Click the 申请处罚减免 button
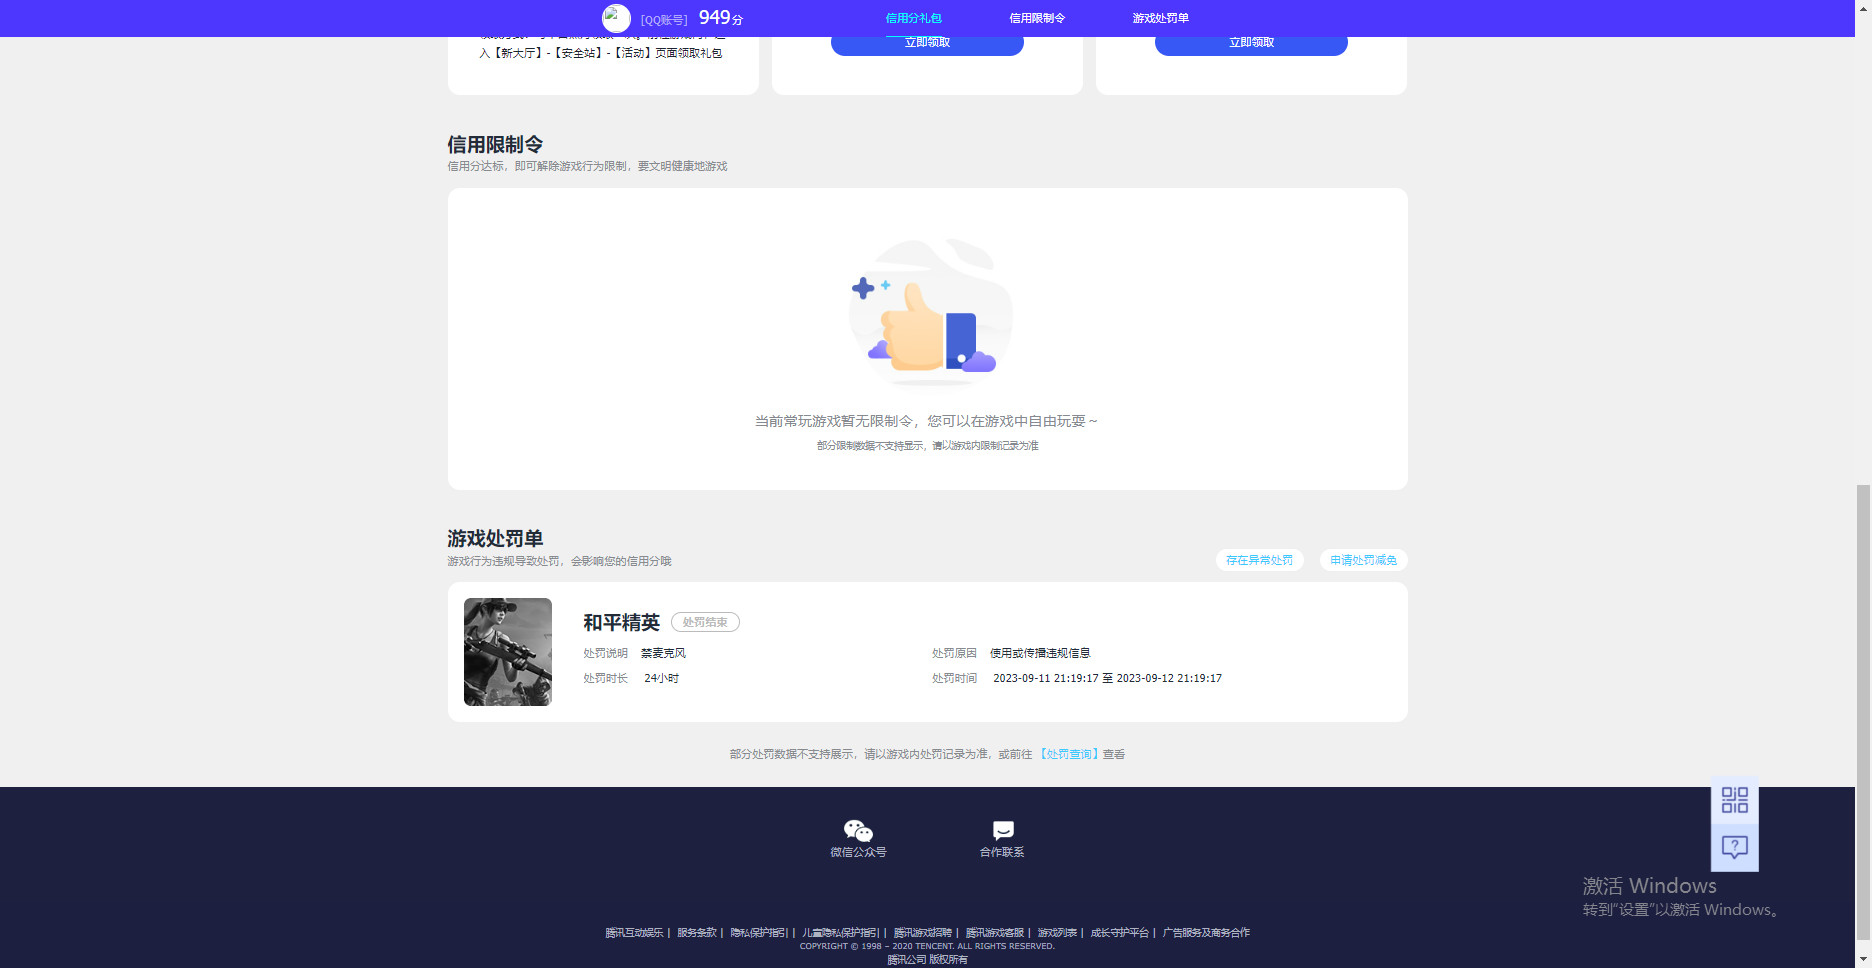 coord(1363,560)
